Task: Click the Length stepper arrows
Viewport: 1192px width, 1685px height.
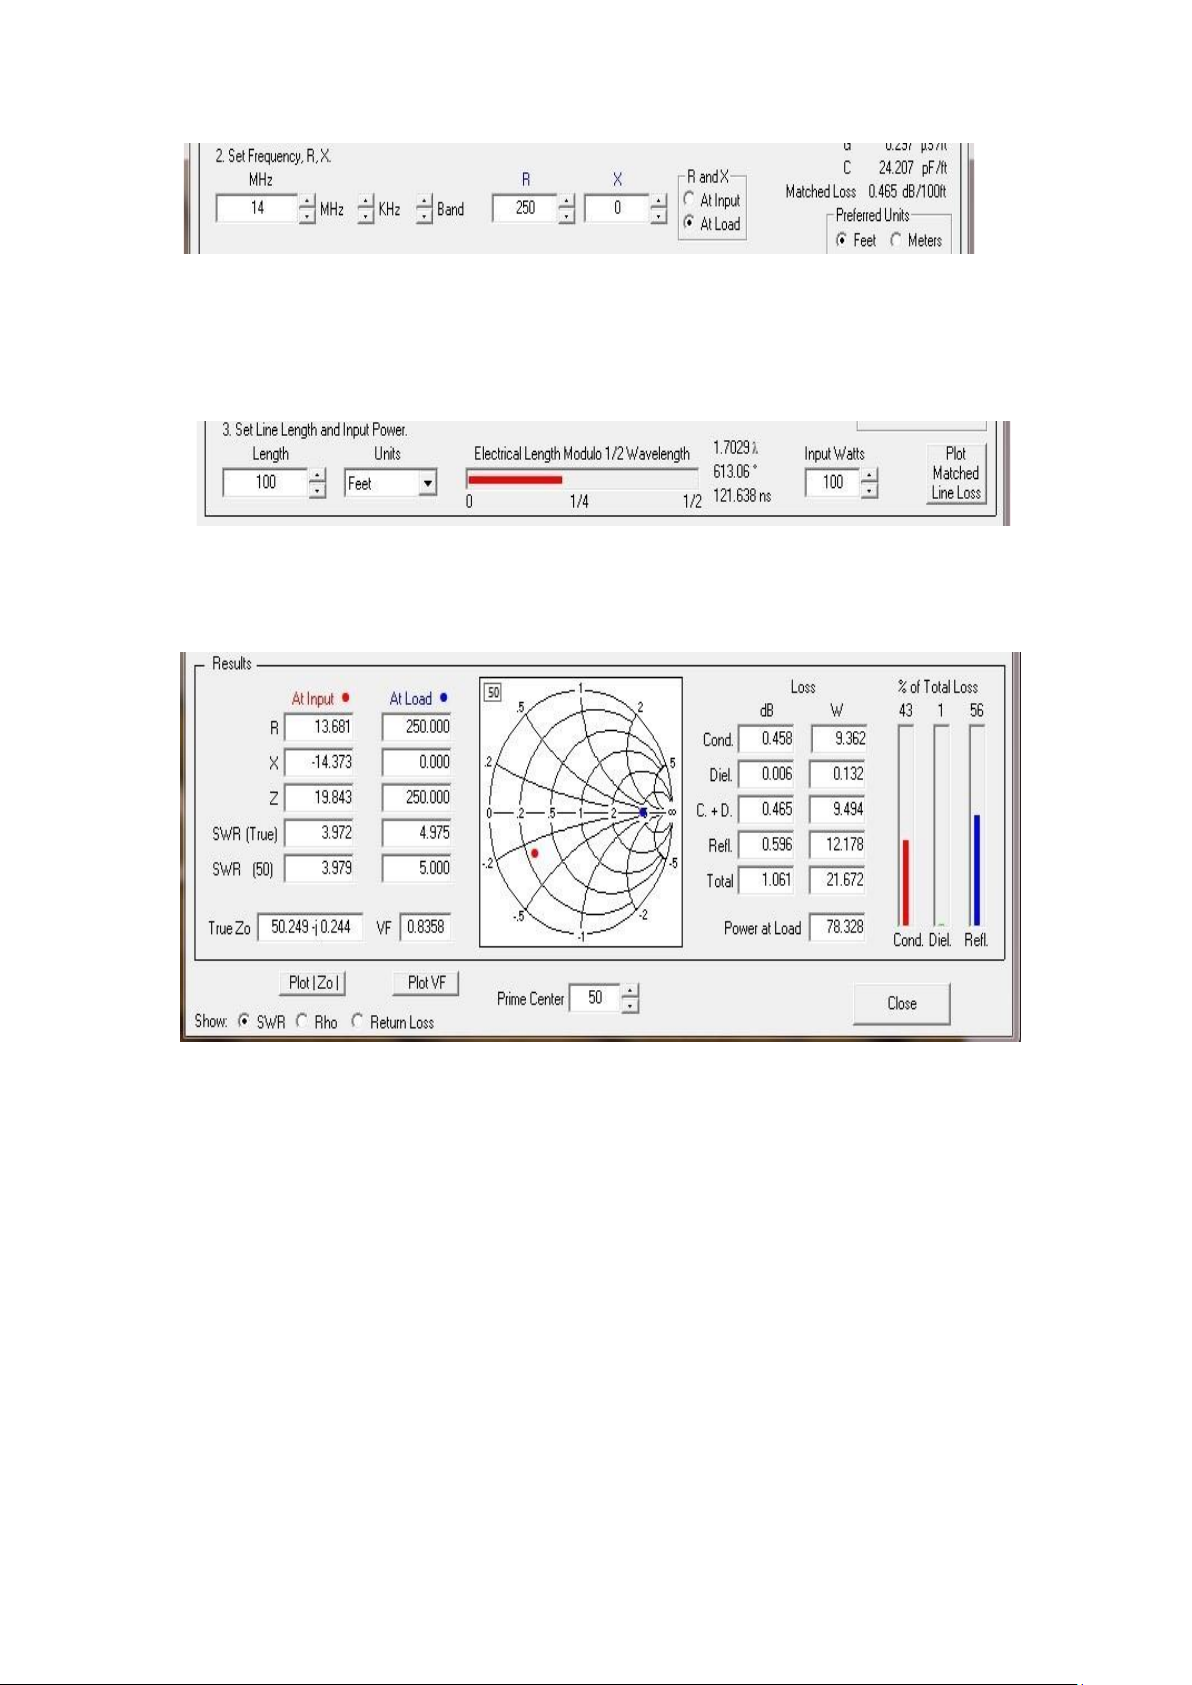Action: pos(318,483)
